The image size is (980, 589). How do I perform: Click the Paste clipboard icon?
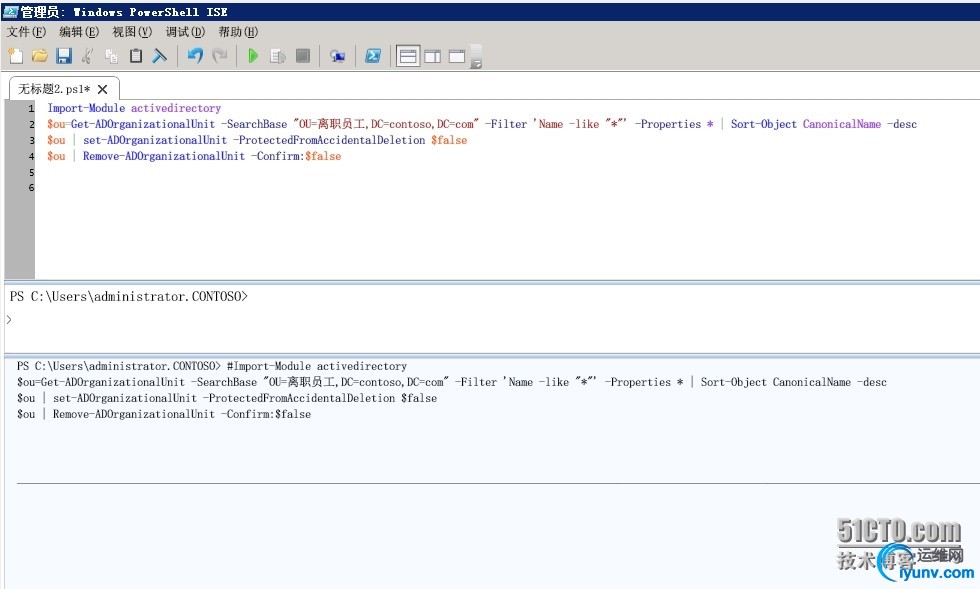tap(136, 56)
